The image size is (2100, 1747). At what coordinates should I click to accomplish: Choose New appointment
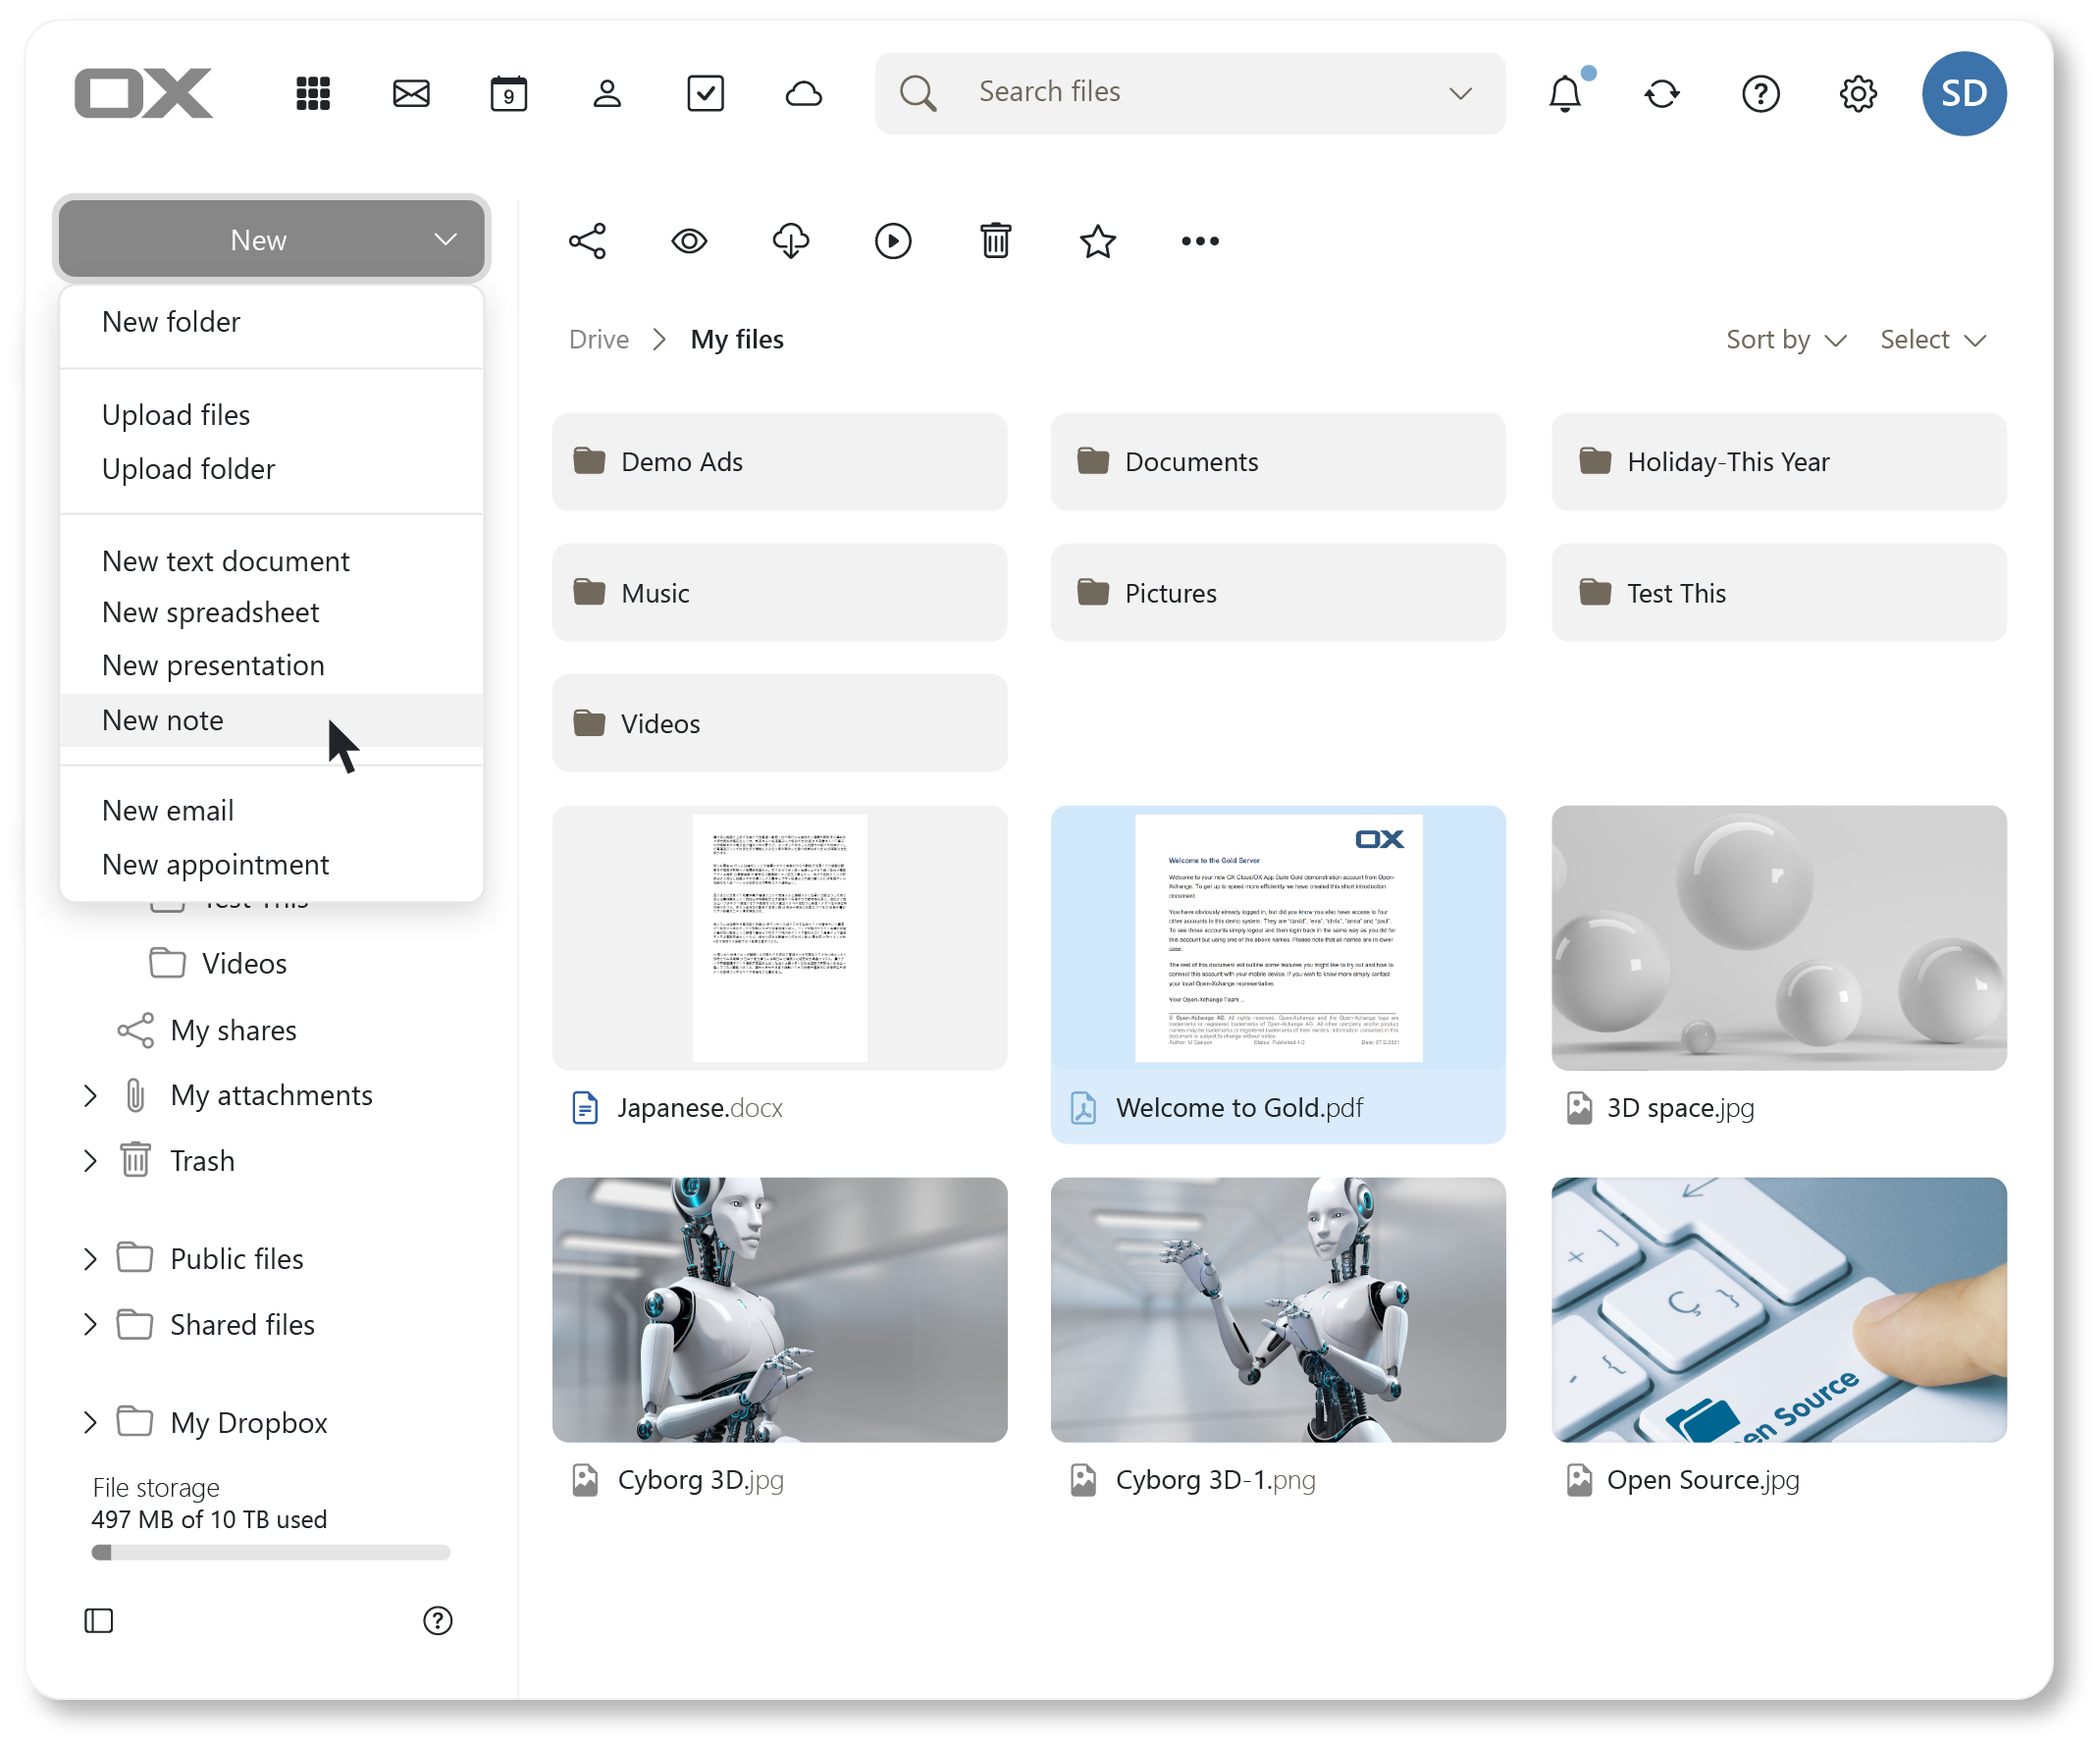[x=271, y=865]
